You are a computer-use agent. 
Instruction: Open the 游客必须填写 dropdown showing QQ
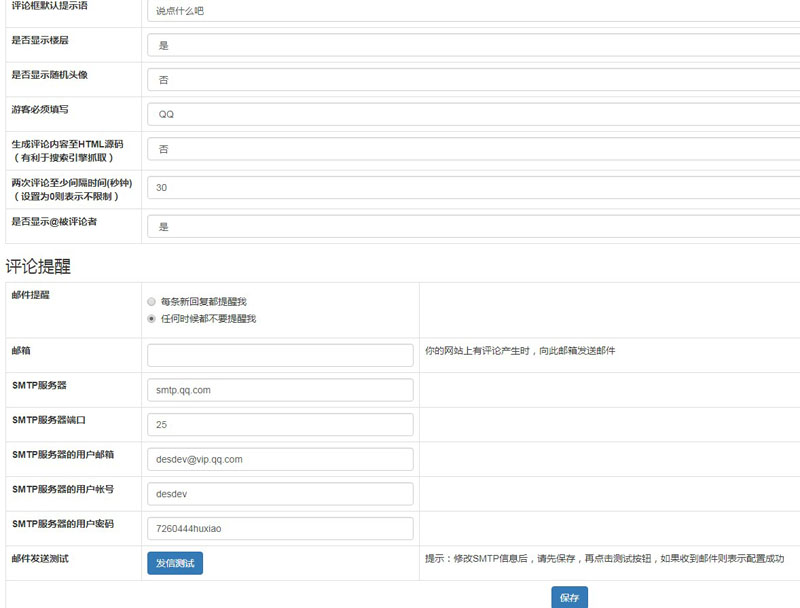(x=473, y=114)
